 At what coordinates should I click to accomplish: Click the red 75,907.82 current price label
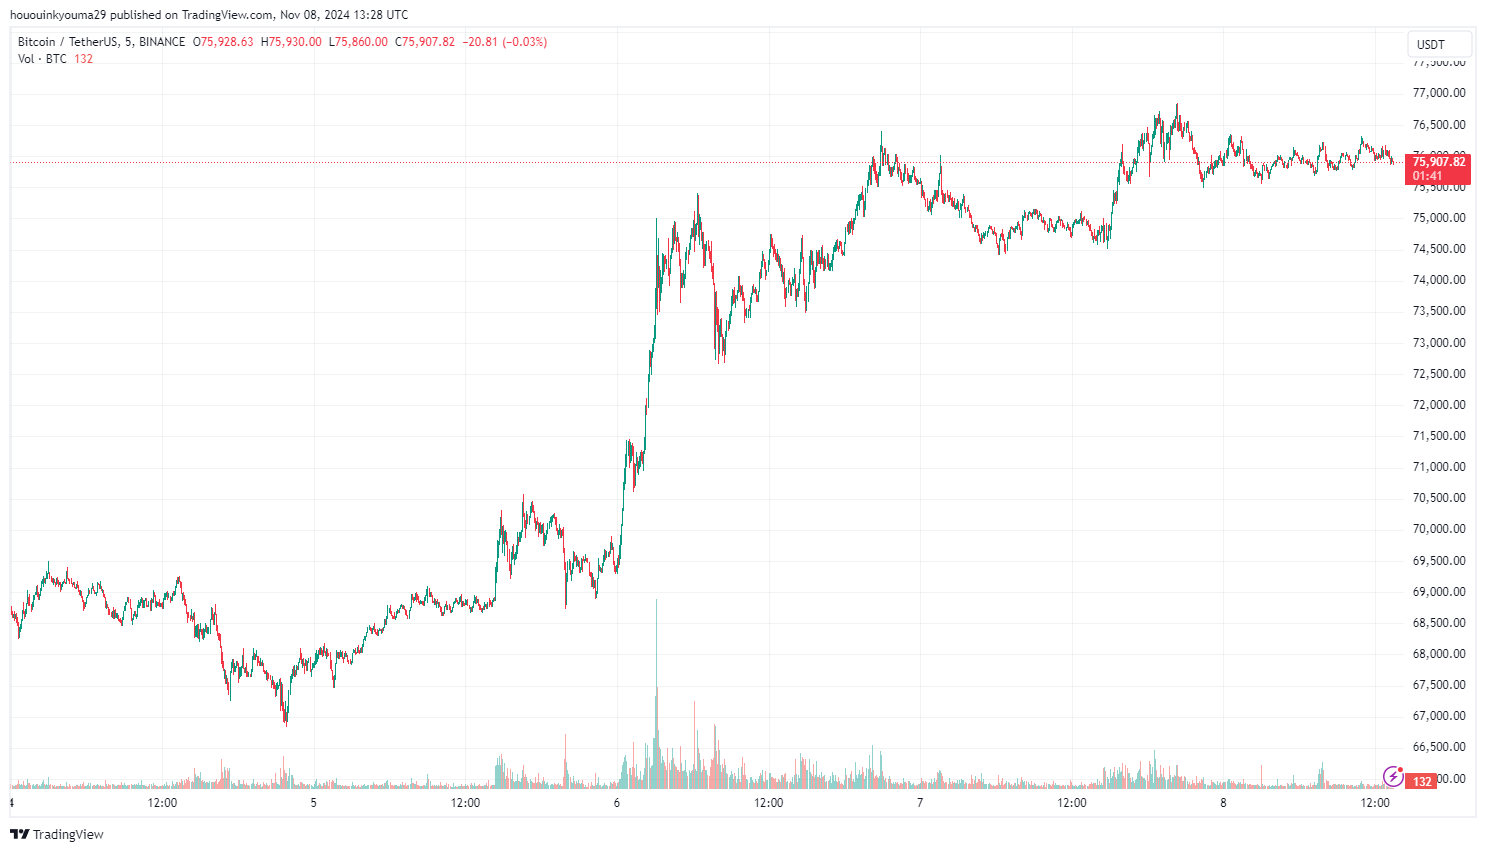coord(1438,161)
